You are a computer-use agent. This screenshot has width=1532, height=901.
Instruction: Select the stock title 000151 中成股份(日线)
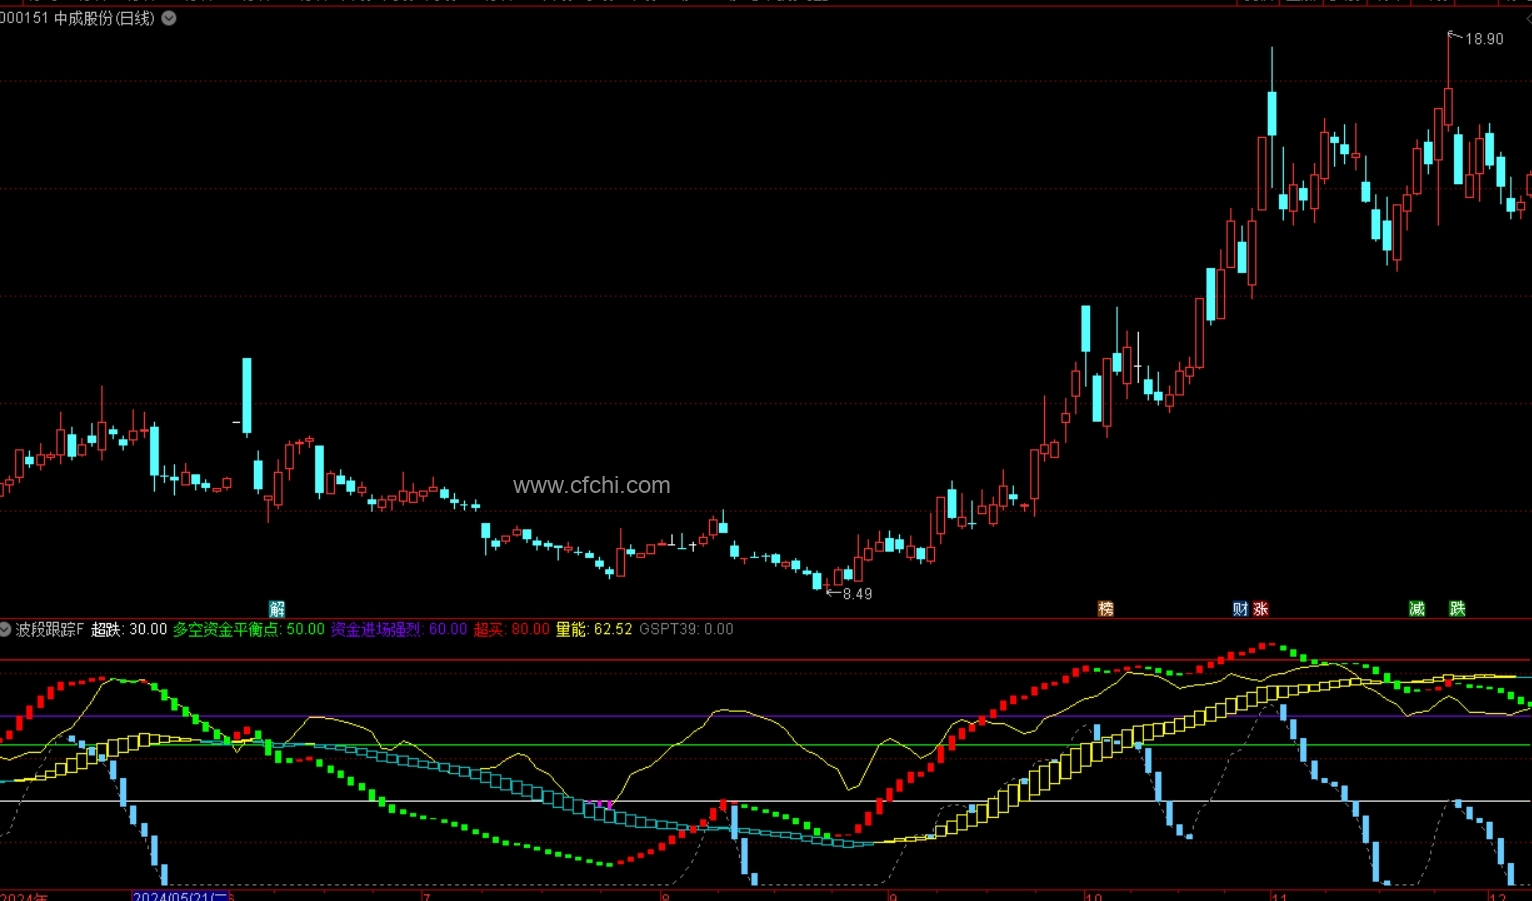pos(77,18)
